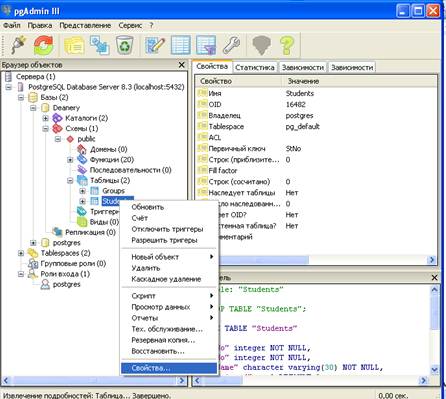Open the Представление menu

(x=85, y=25)
